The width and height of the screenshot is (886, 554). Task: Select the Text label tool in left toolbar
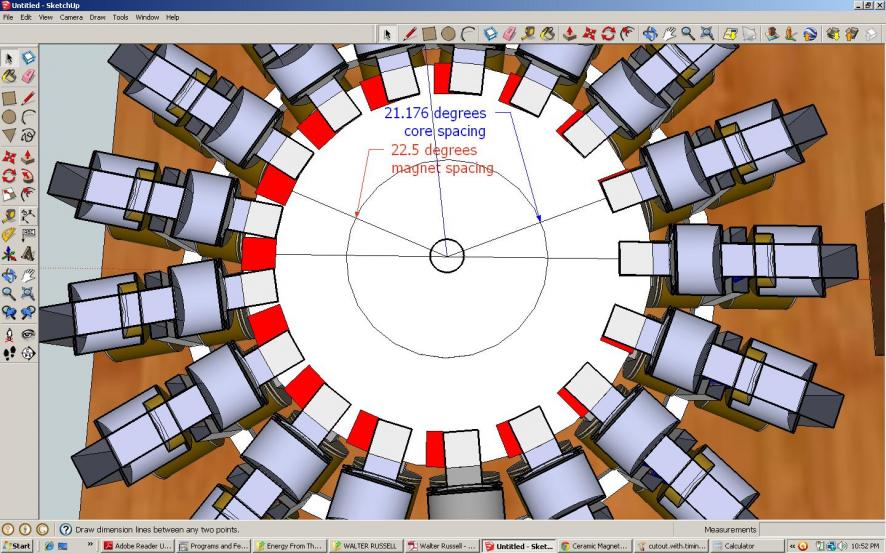pyautogui.click(x=28, y=234)
